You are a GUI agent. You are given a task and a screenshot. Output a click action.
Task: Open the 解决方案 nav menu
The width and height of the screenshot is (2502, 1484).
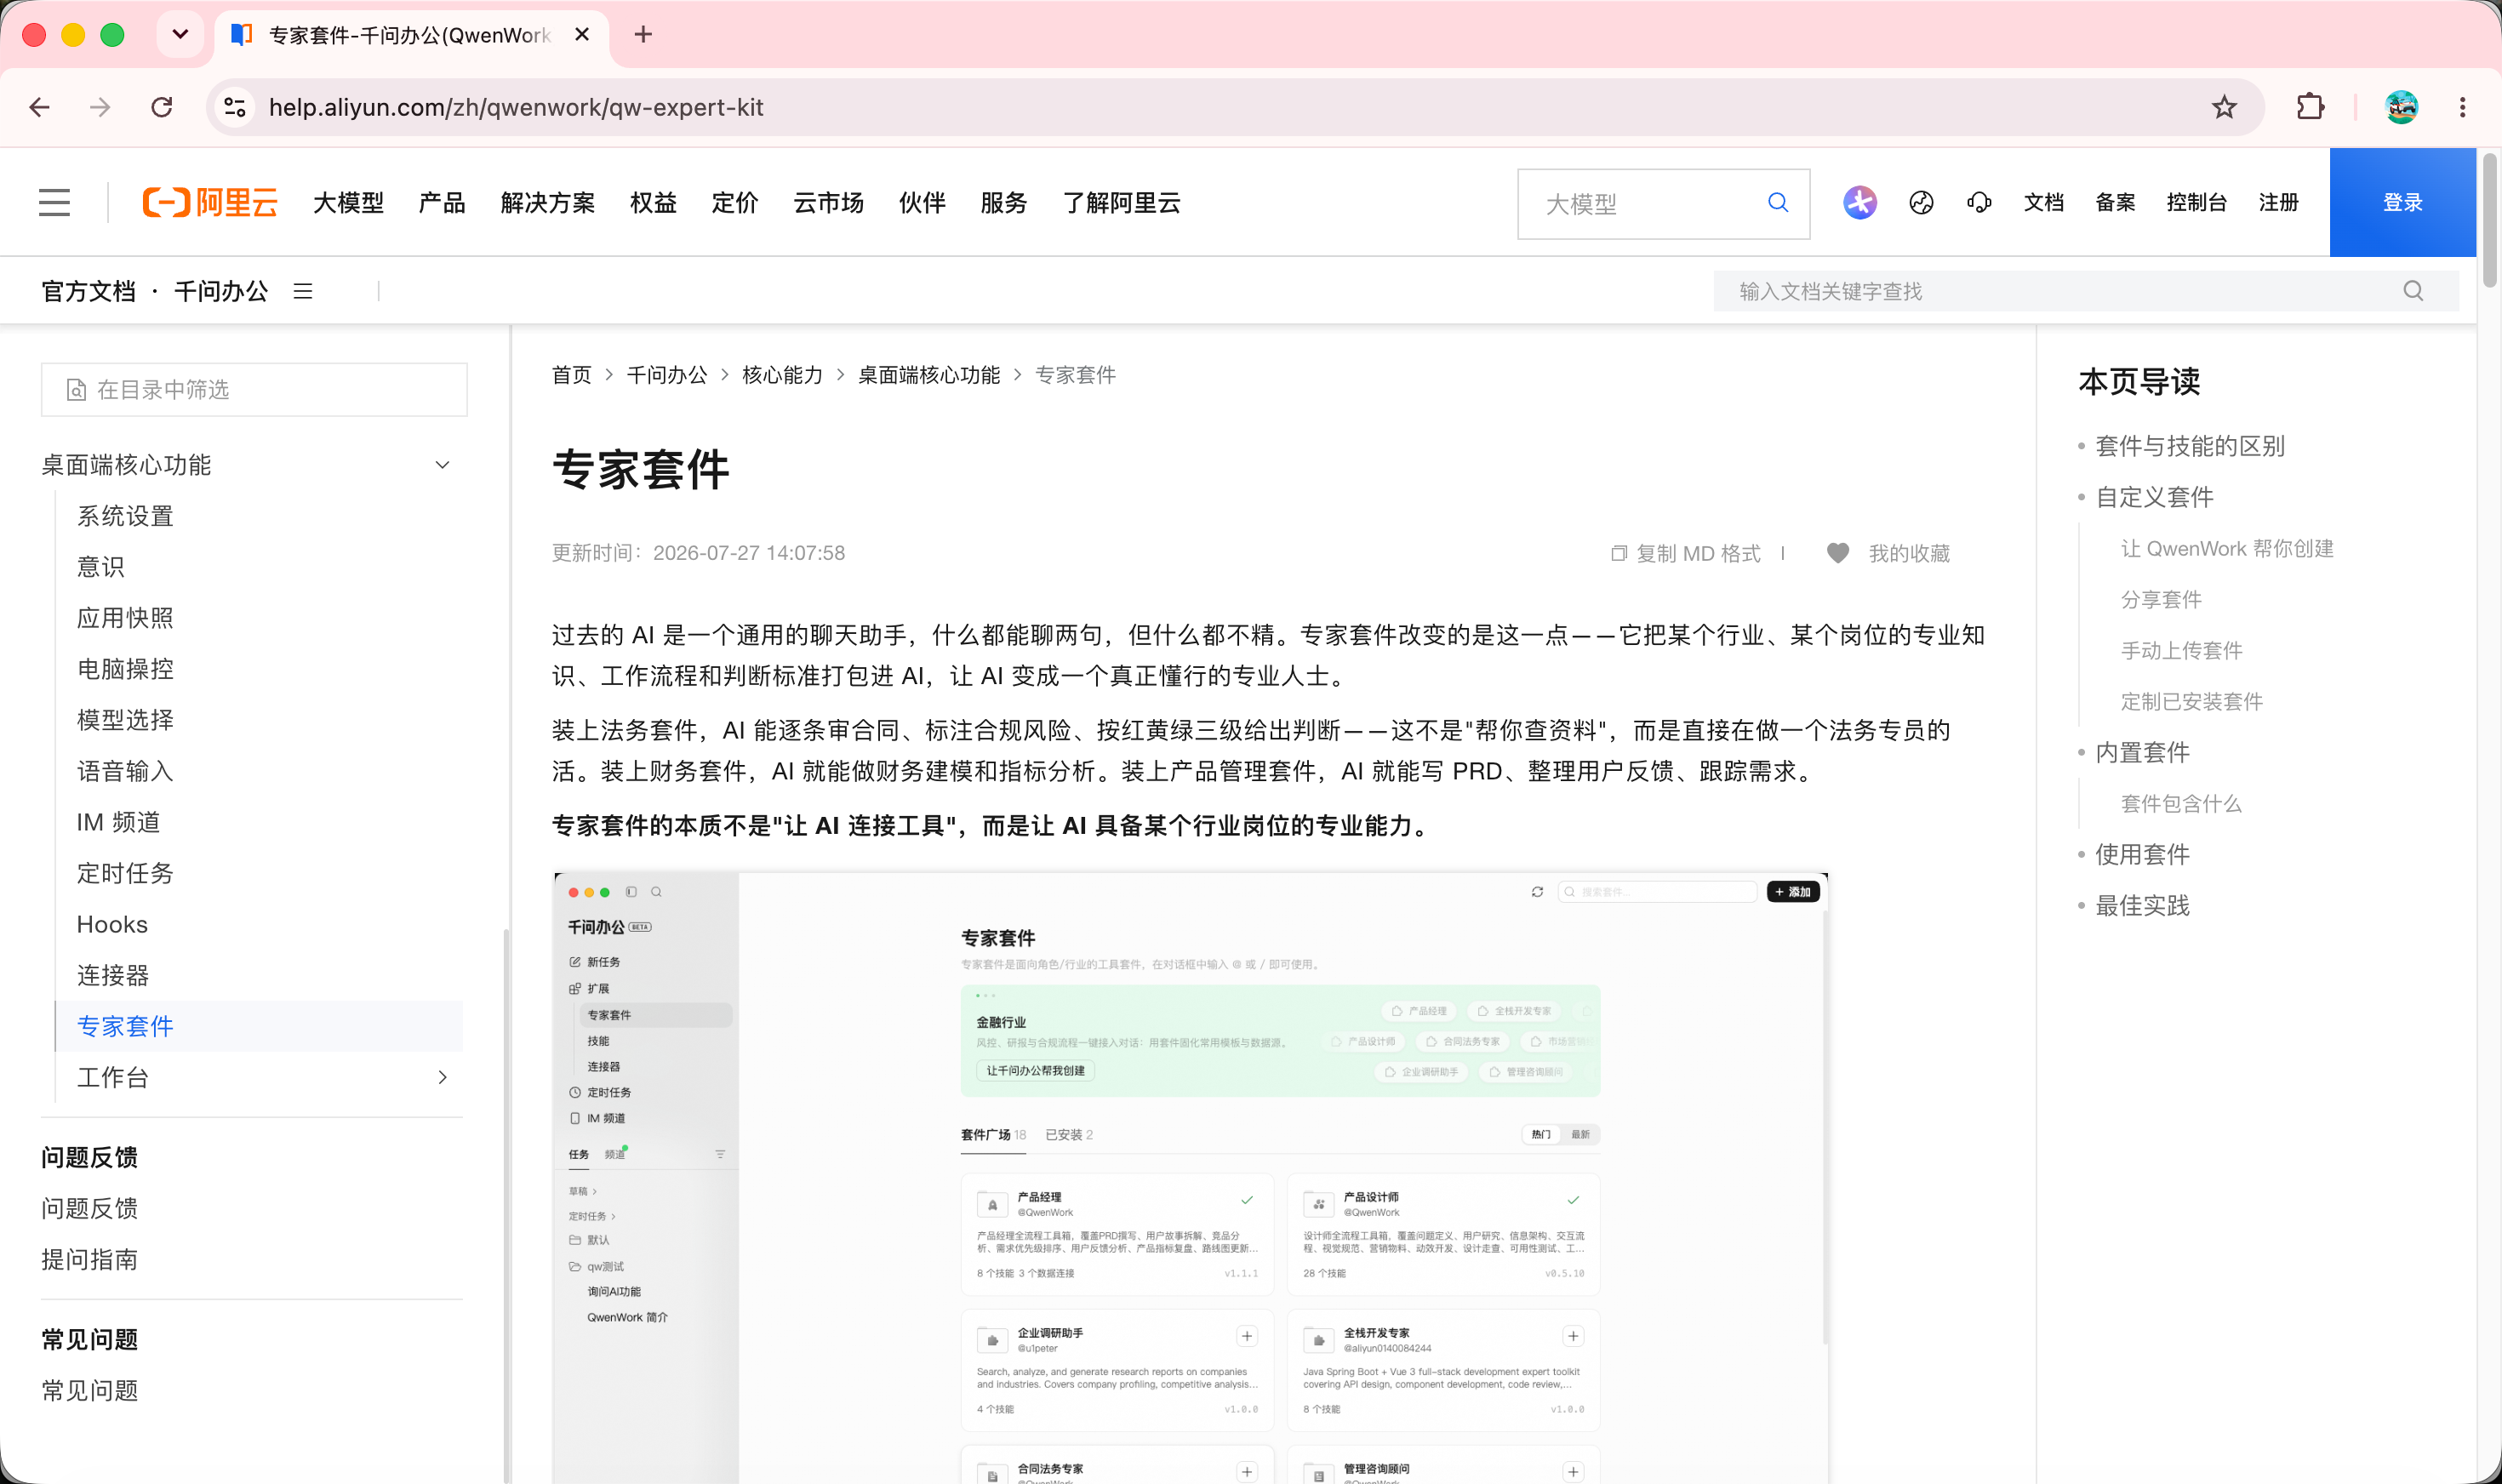pyautogui.click(x=548, y=203)
